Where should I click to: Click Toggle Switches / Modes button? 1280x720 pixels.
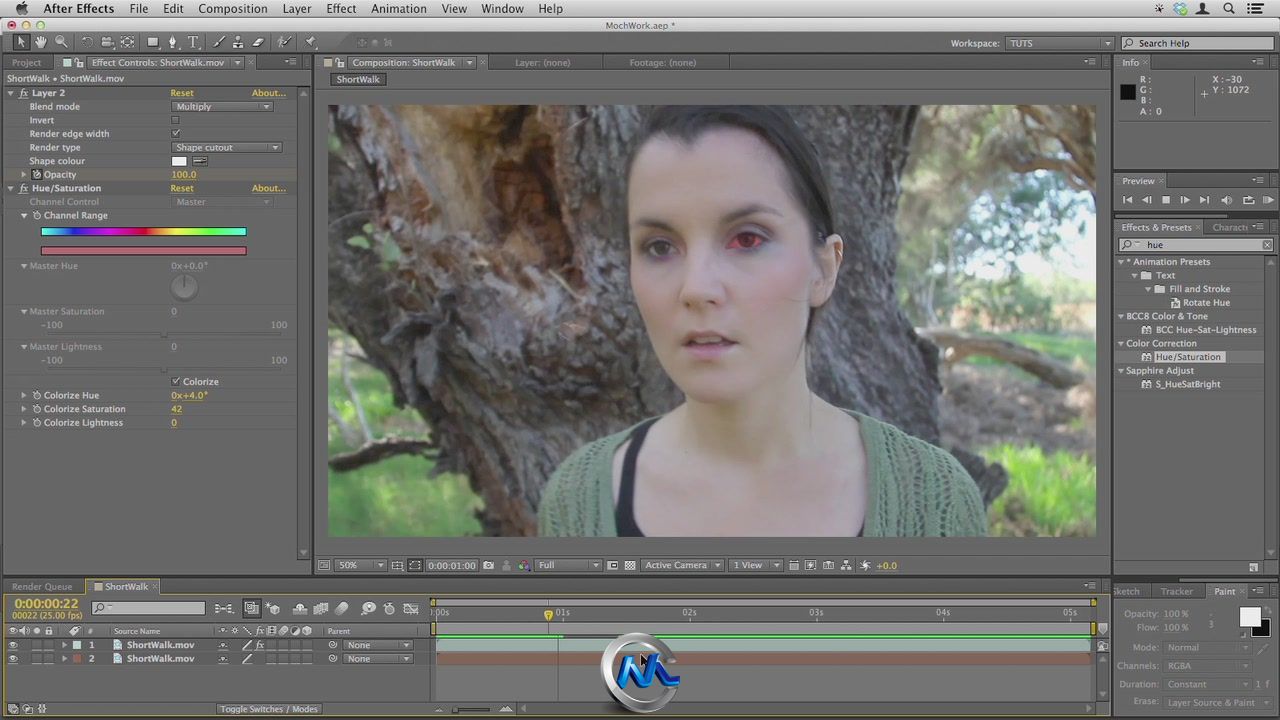pyautogui.click(x=269, y=709)
